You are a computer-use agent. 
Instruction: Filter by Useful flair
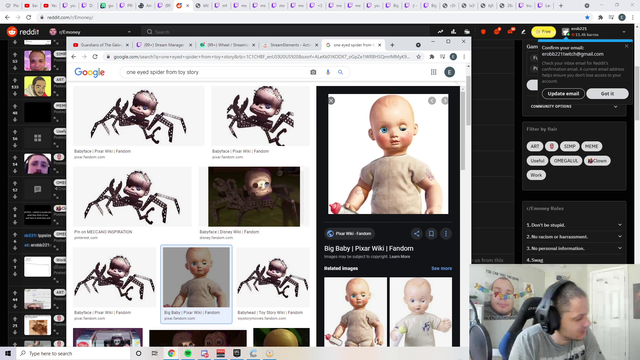click(537, 160)
